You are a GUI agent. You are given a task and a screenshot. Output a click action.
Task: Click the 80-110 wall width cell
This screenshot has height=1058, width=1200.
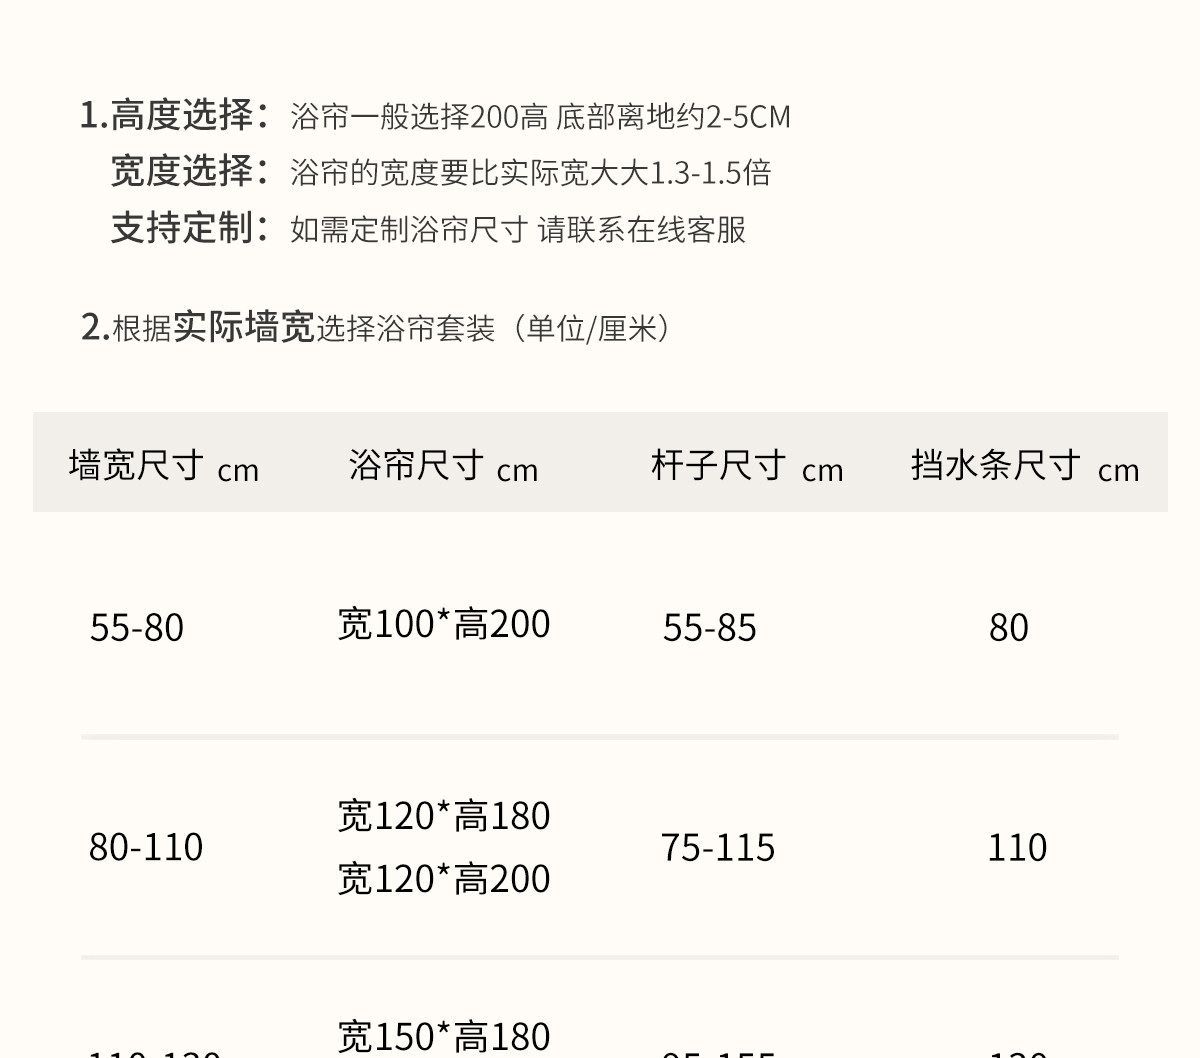click(x=146, y=847)
